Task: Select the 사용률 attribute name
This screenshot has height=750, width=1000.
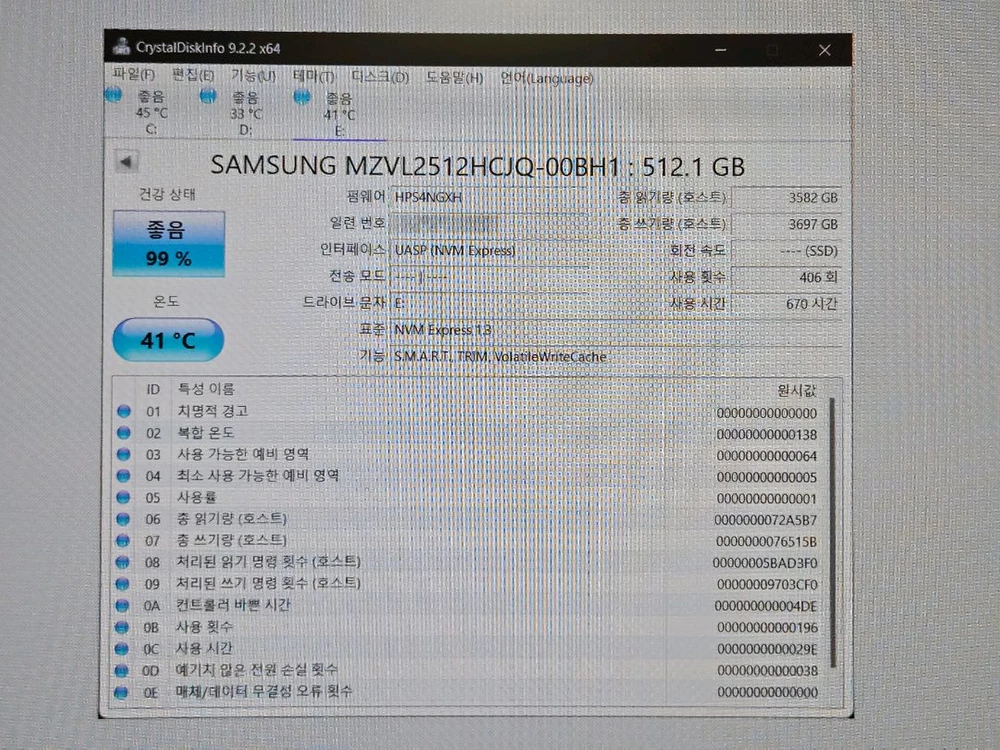Action: point(196,497)
